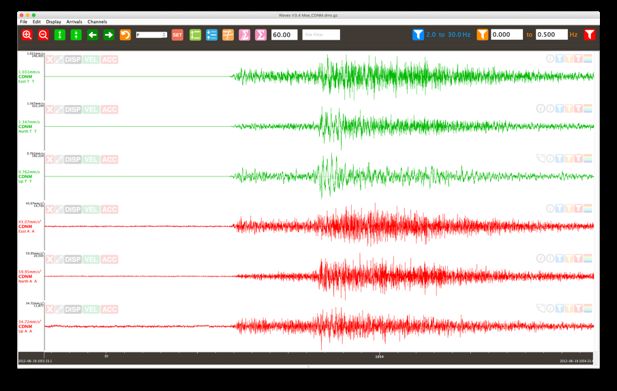The width and height of the screenshot is (617, 391).
Task: Open the Channels menu
Action: pos(97,22)
